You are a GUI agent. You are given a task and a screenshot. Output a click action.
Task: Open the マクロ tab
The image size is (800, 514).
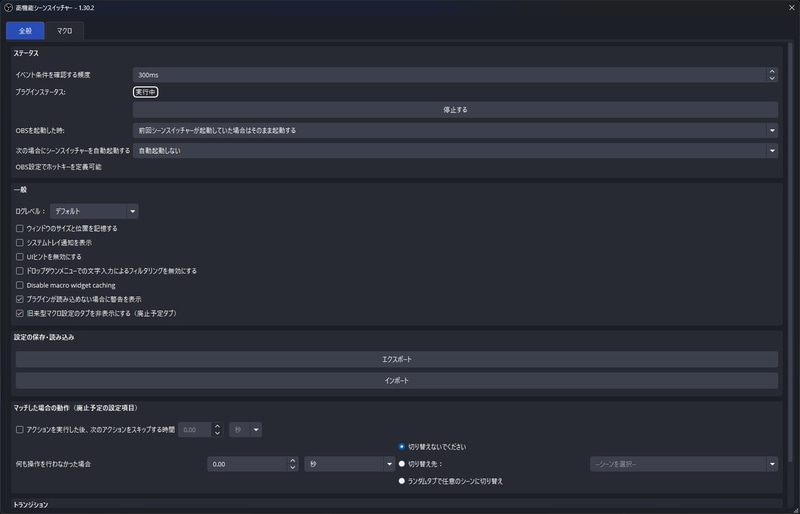click(64, 31)
